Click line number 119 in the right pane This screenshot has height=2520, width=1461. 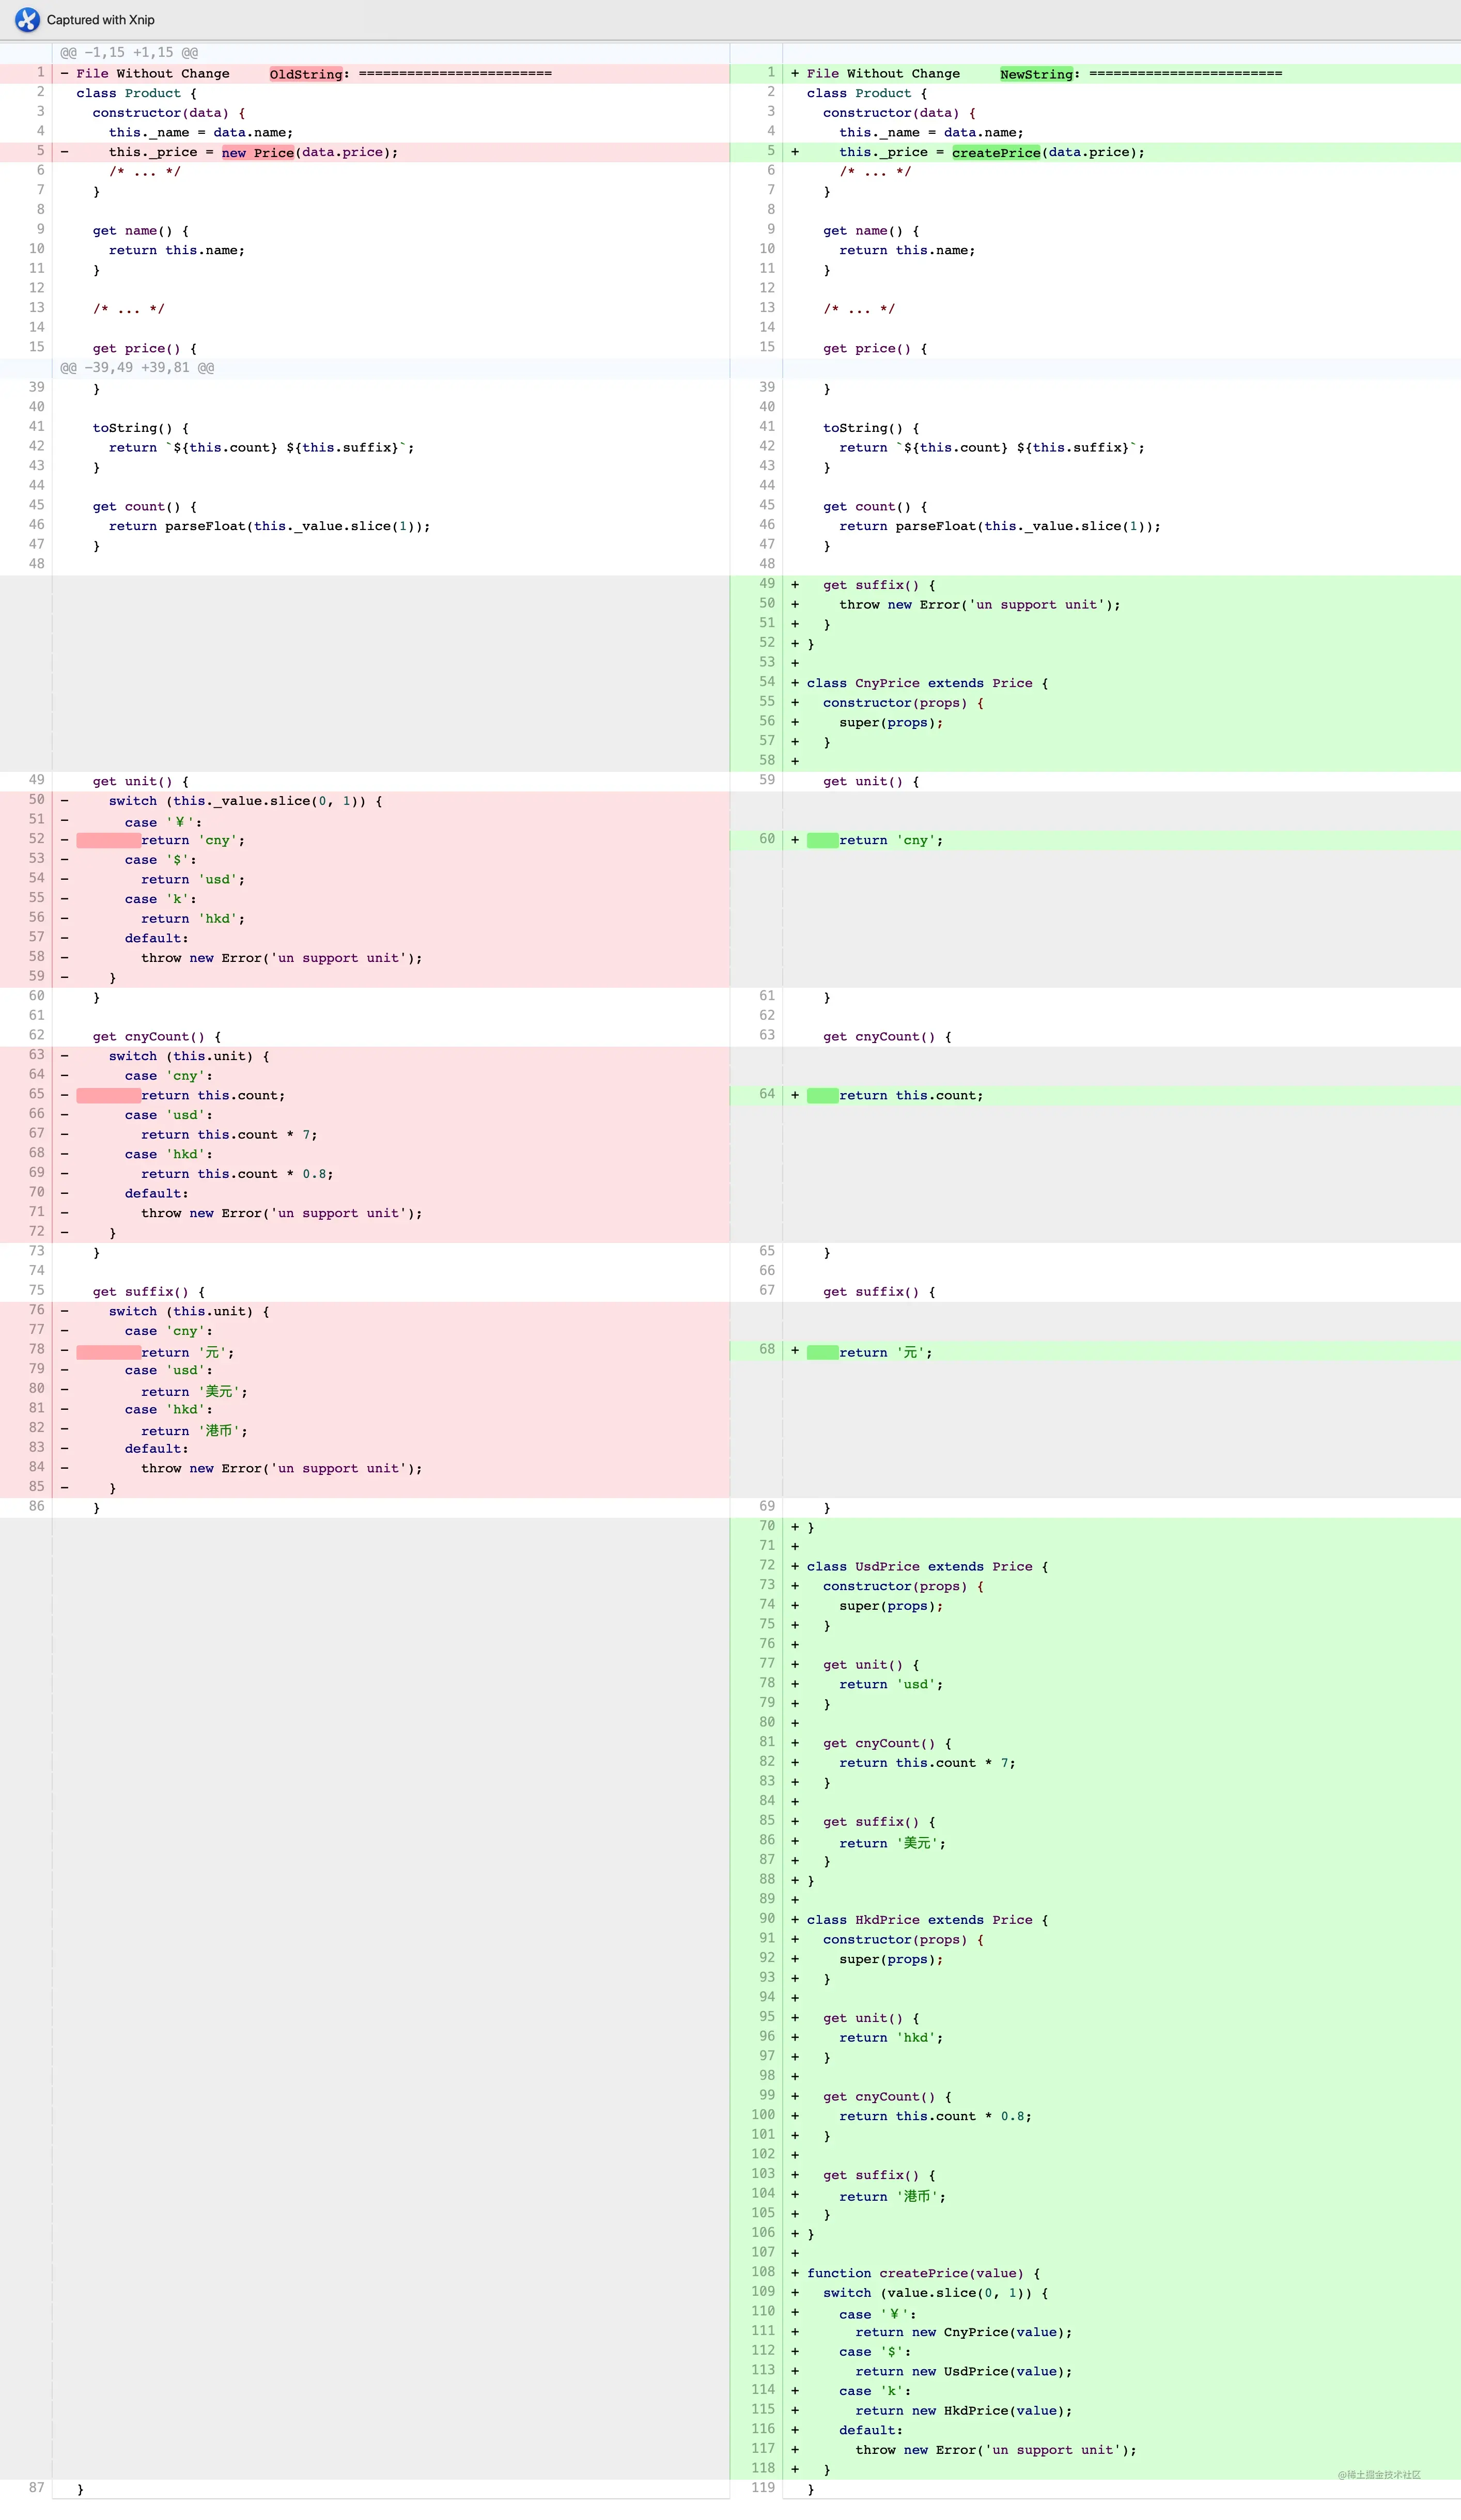point(763,2487)
